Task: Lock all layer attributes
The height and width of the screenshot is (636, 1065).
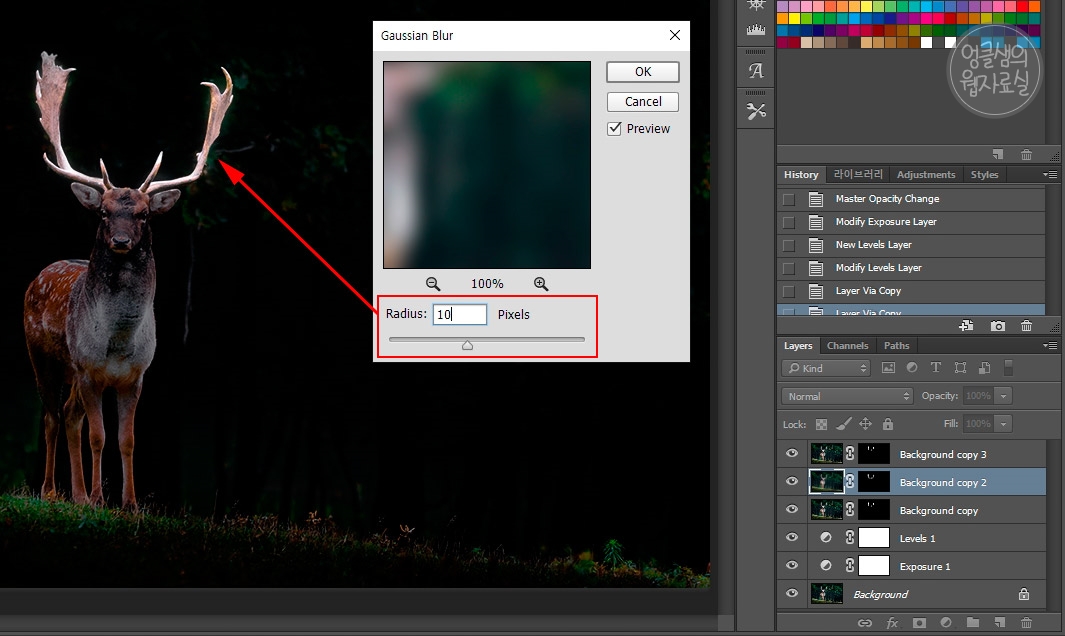Action: (x=888, y=424)
